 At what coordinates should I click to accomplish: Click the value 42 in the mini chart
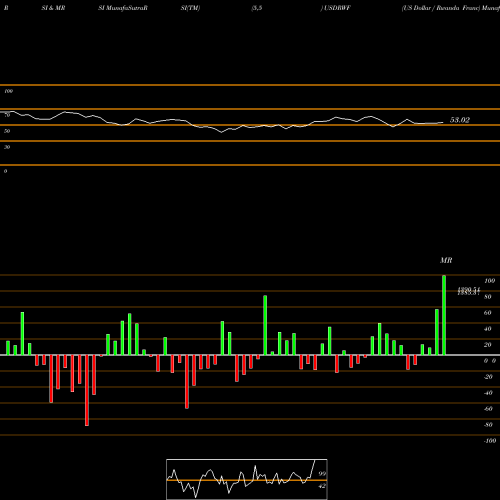pos(322,486)
